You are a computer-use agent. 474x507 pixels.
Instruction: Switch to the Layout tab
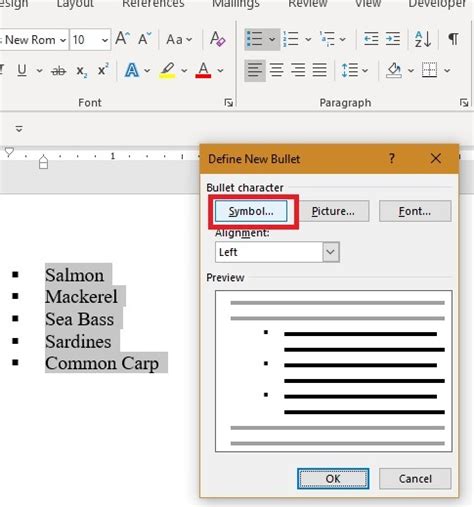[x=75, y=3]
